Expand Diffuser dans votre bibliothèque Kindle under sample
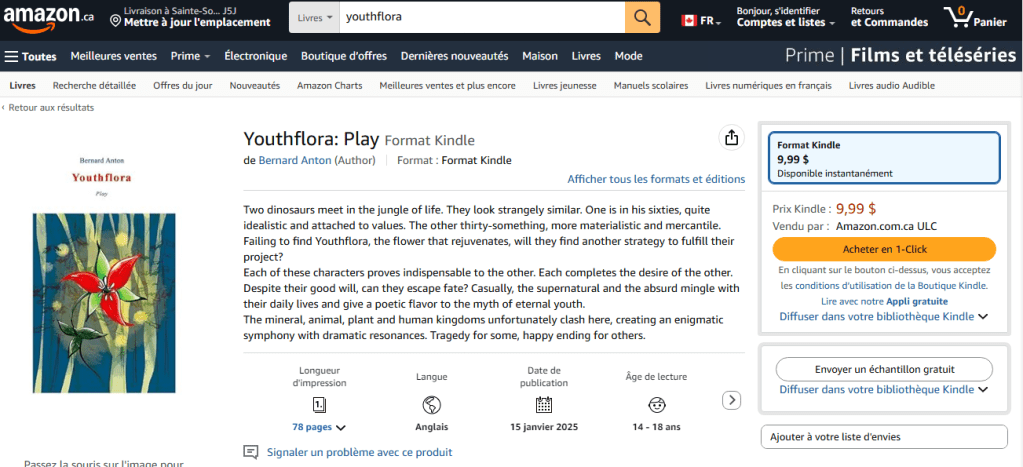The height and width of the screenshot is (467, 1023). point(883,390)
